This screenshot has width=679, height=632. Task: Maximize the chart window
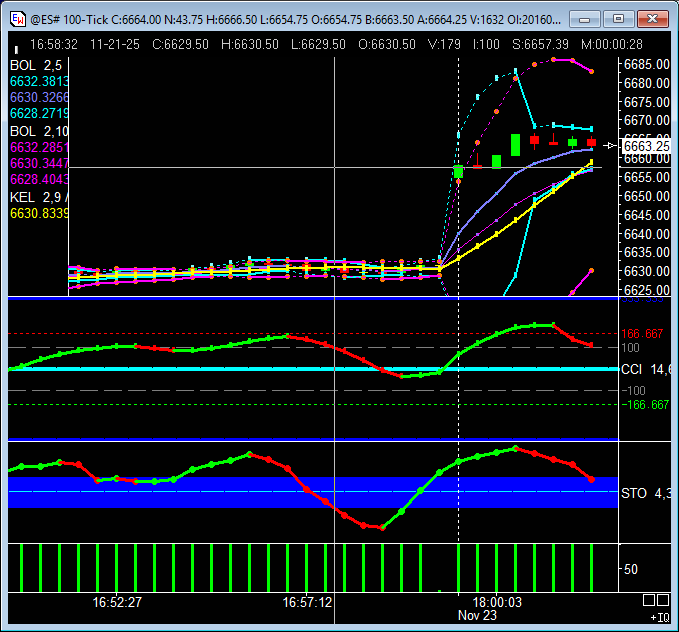[619, 18]
